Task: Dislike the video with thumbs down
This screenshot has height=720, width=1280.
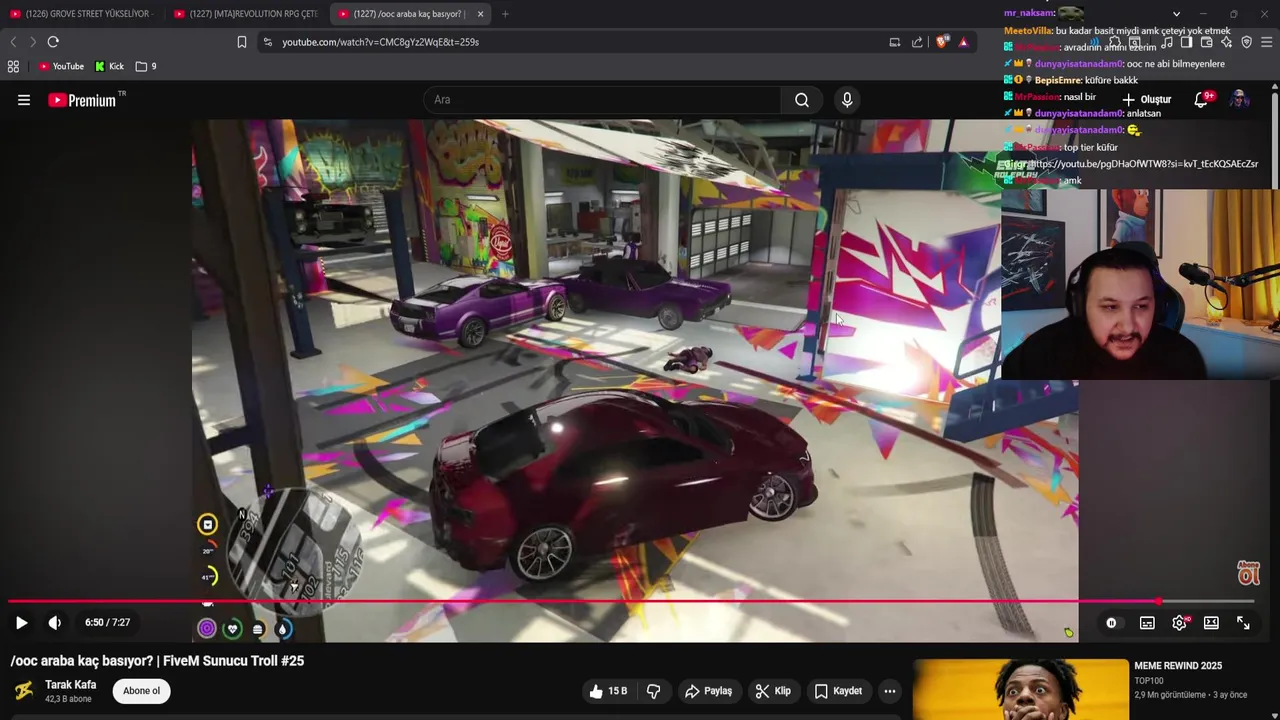Action: 653,691
